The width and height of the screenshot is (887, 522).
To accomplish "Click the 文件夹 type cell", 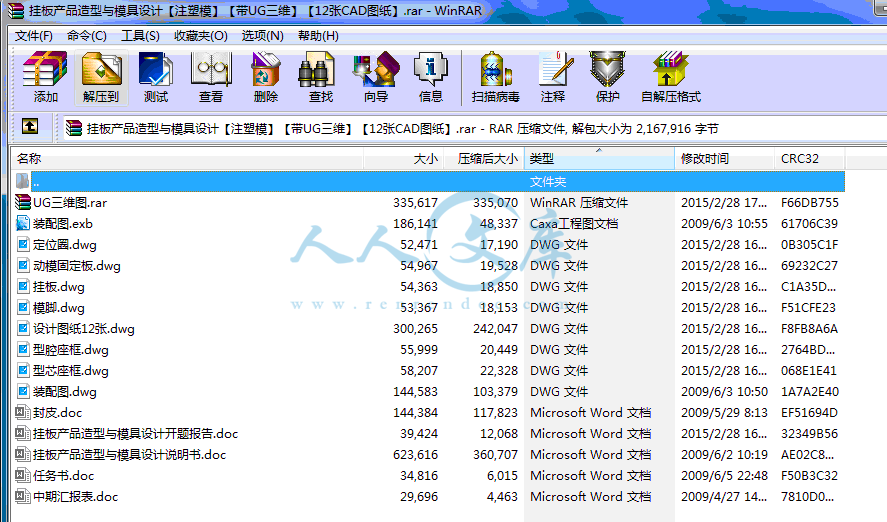I will point(548,181).
